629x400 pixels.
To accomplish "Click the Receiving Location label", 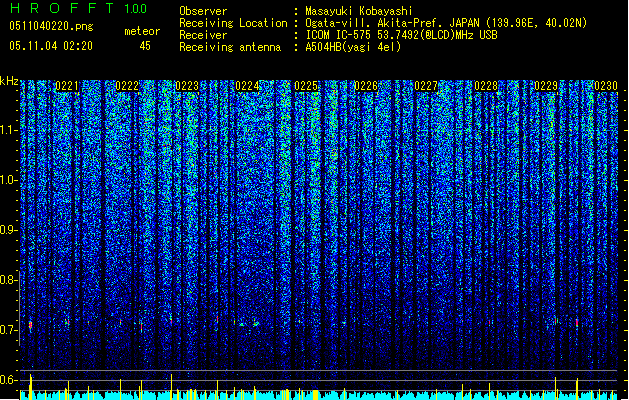I will [233, 23].
